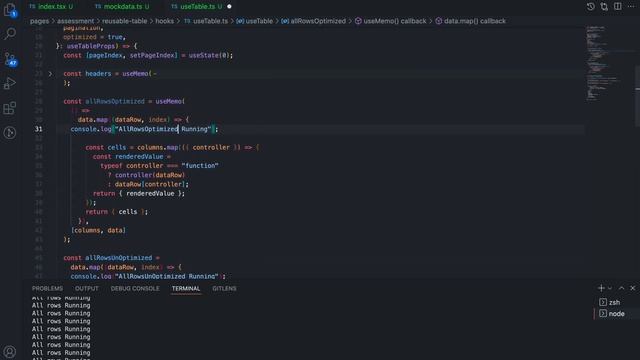The height and width of the screenshot is (360, 640).
Task: Click the pages breadcrumb segment
Action: click(39, 21)
